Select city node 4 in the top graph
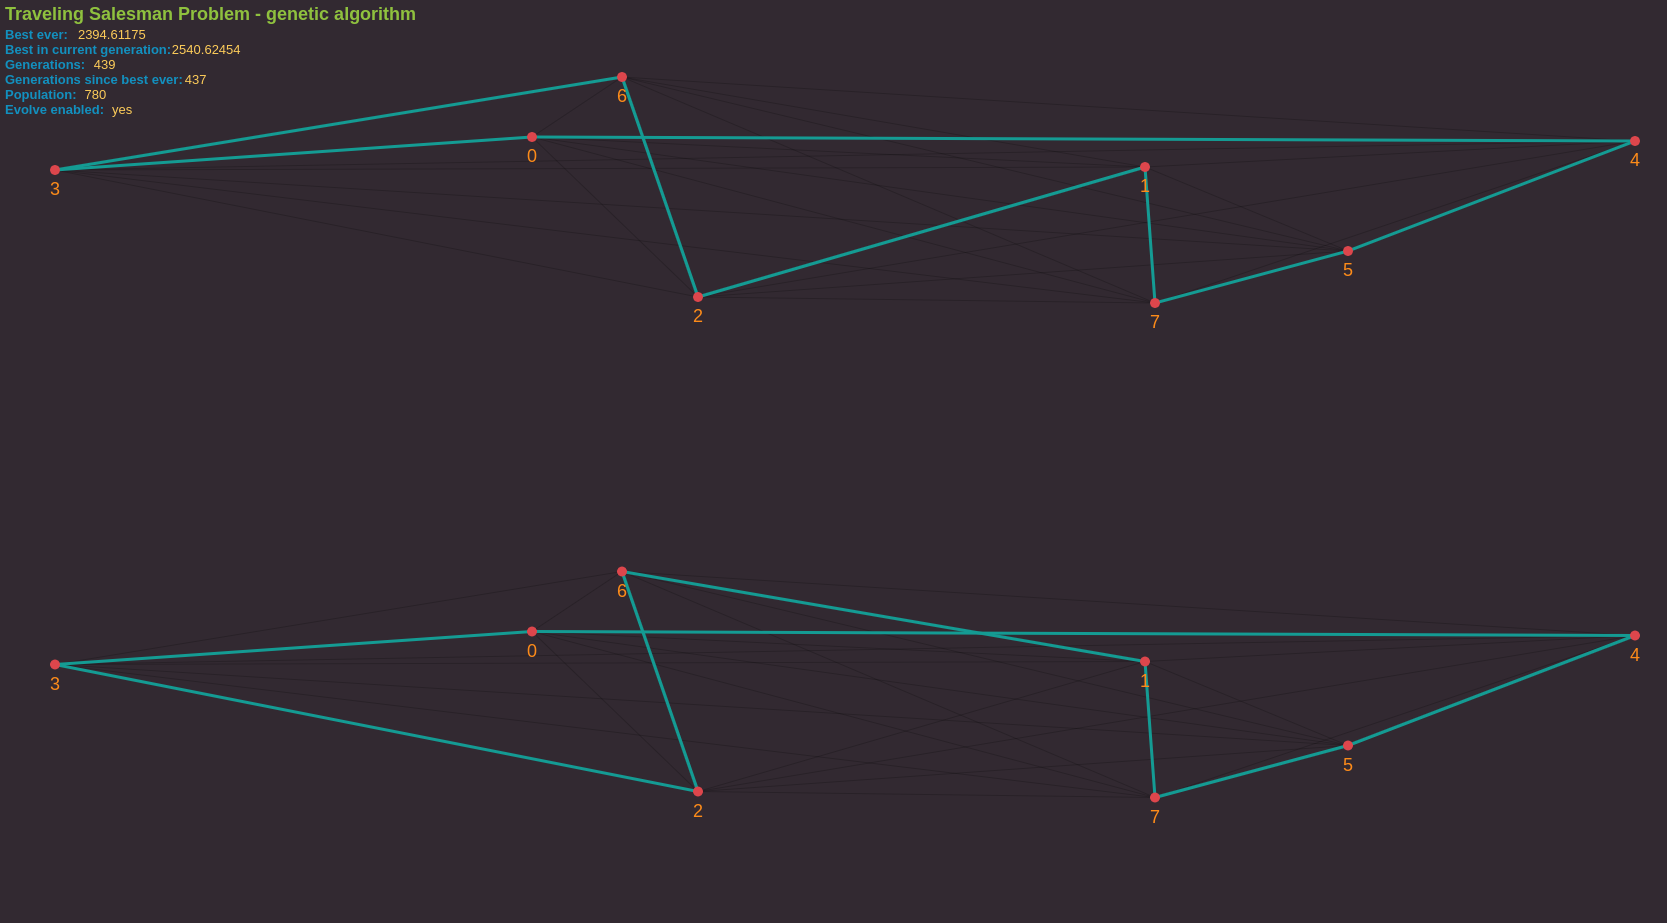Image resolution: width=1667 pixels, height=923 pixels. (1635, 141)
